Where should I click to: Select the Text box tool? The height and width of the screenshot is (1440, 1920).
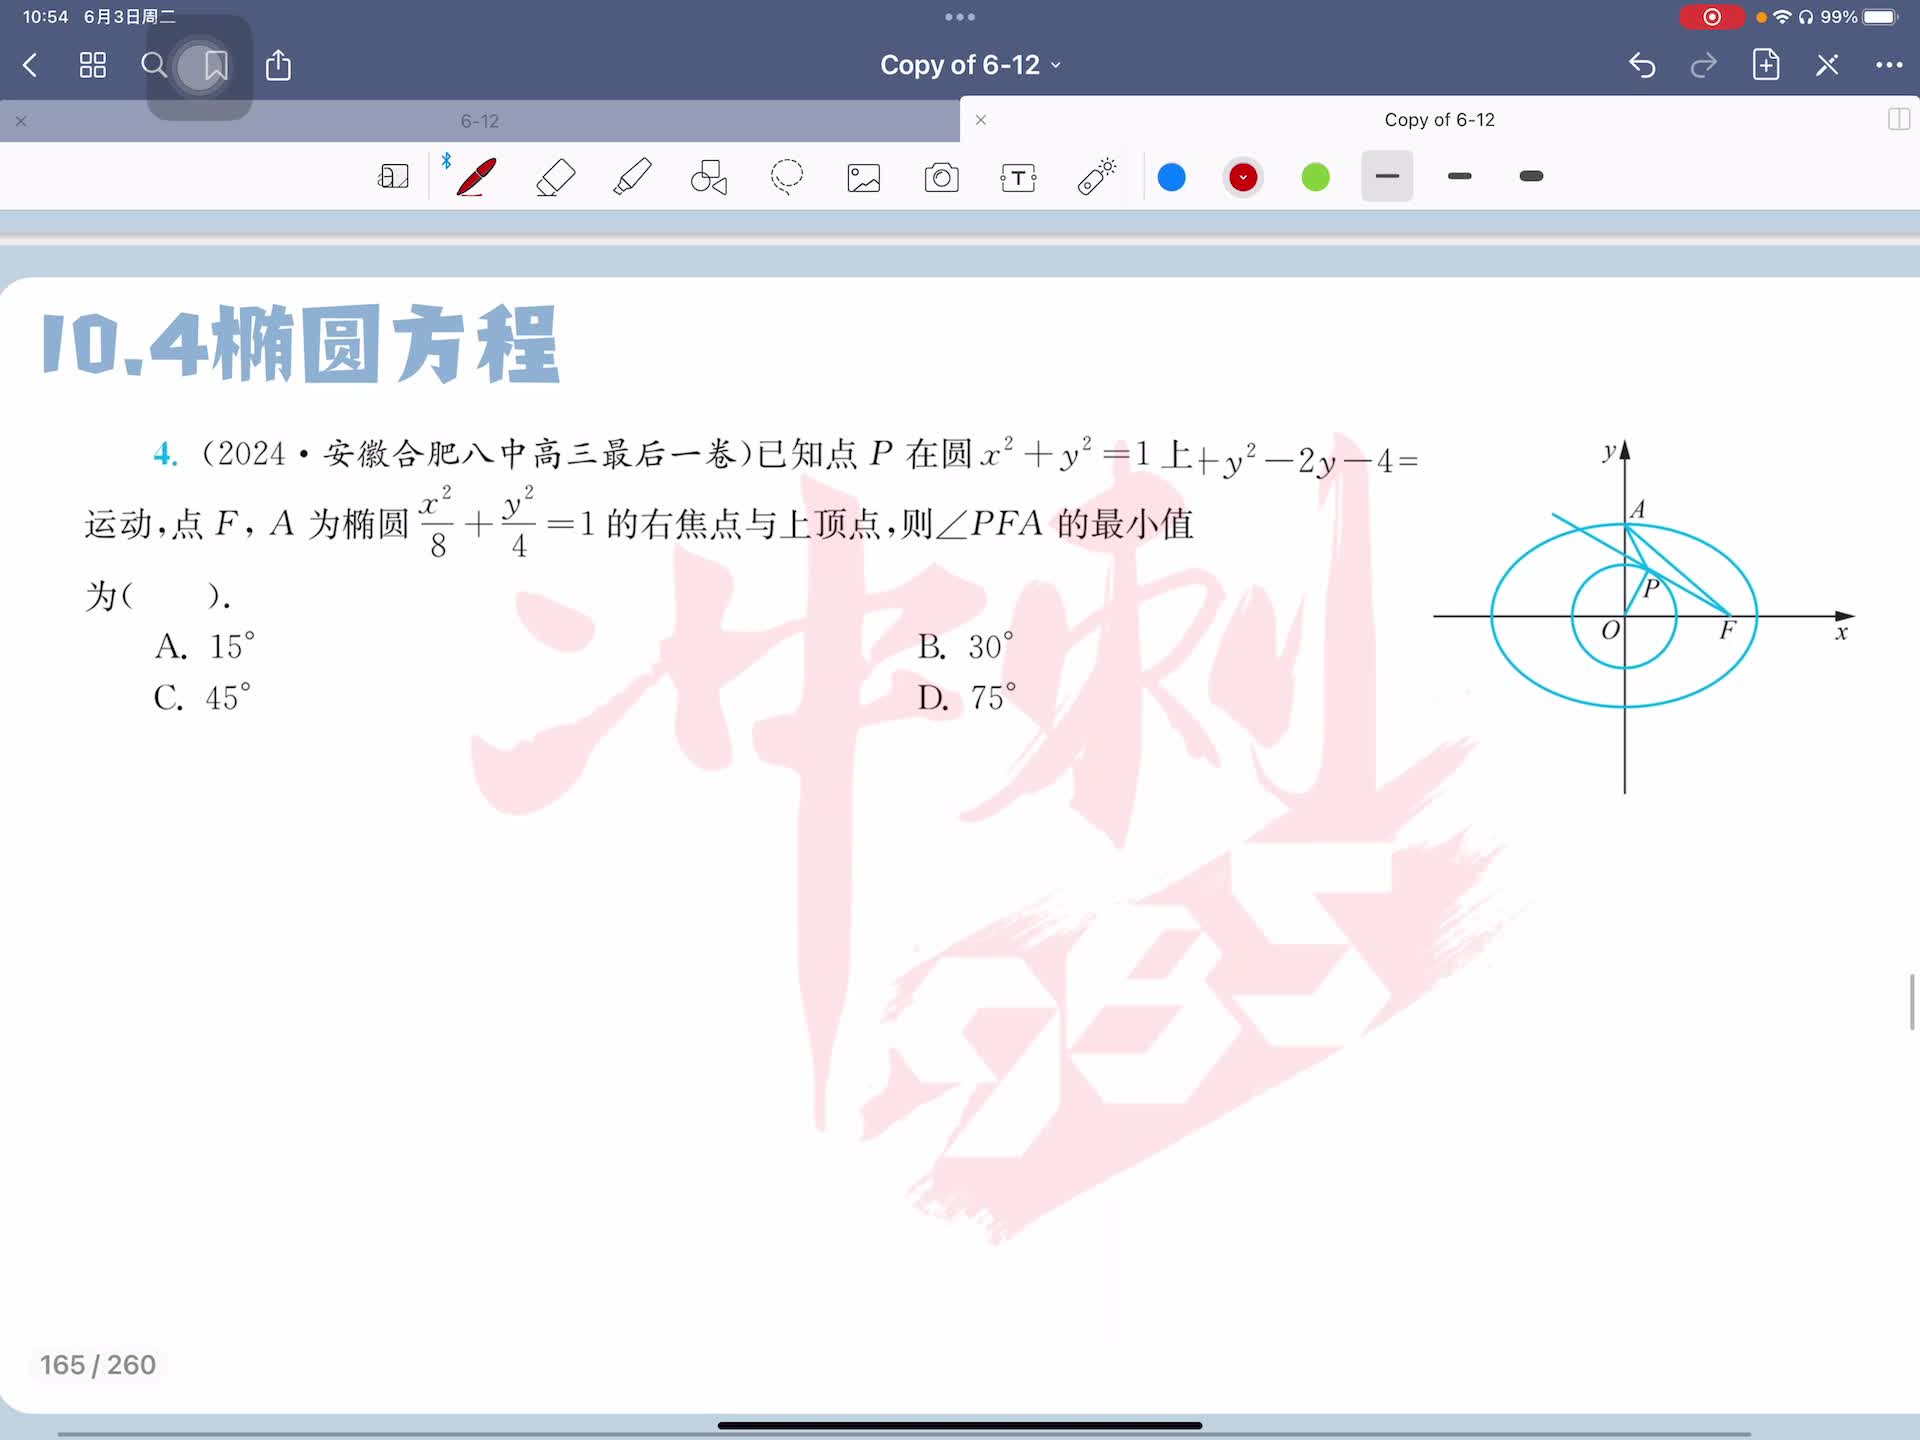point(1018,177)
